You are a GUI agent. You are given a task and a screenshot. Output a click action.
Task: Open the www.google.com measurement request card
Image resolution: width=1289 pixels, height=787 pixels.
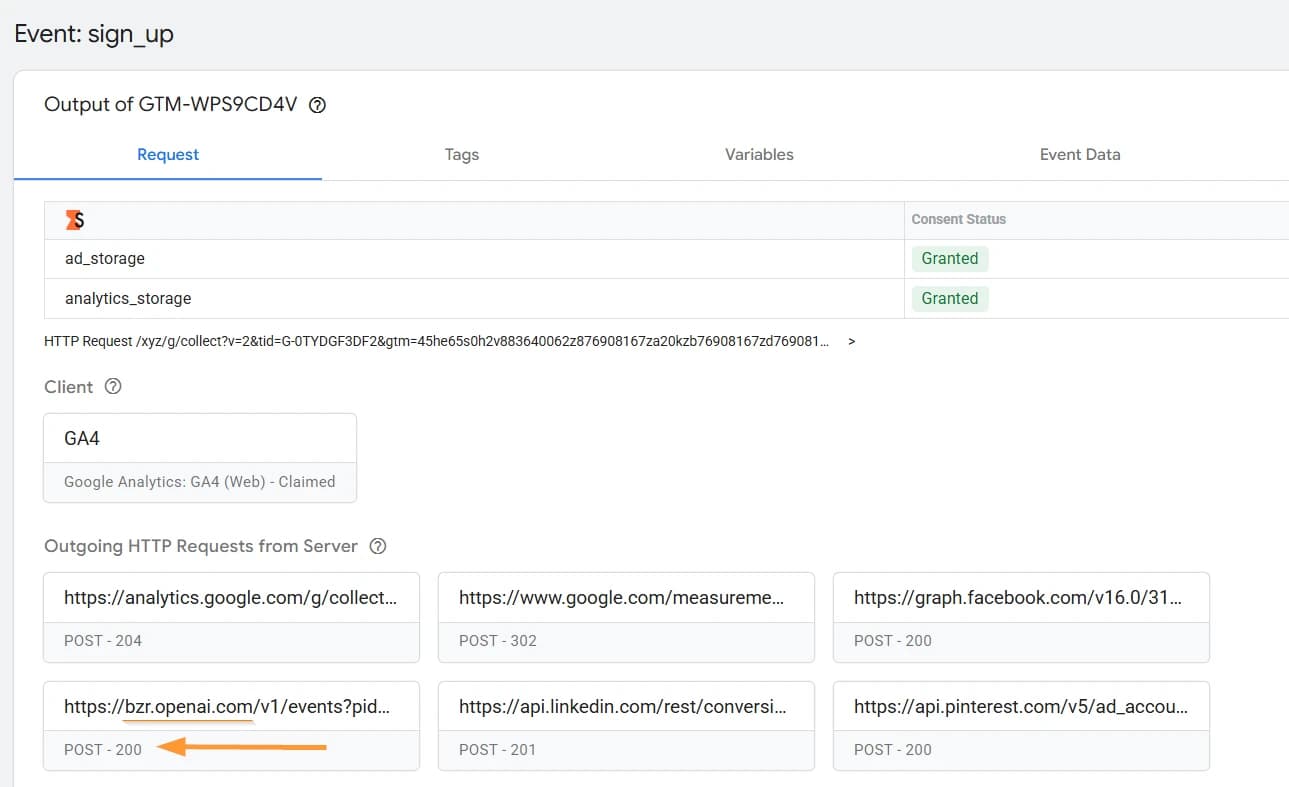[626, 617]
